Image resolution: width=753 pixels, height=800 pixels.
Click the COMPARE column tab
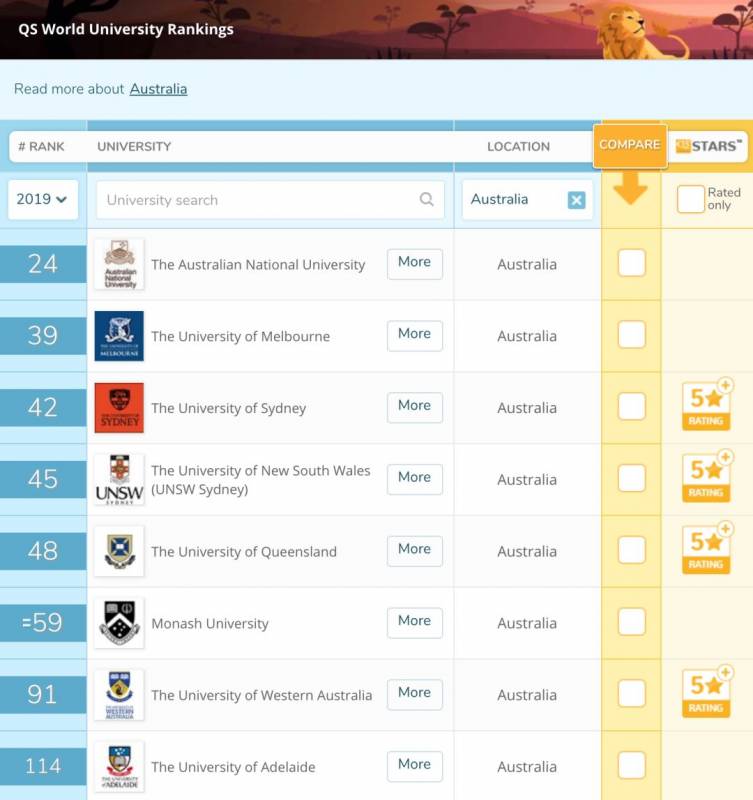pyautogui.click(x=629, y=145)
